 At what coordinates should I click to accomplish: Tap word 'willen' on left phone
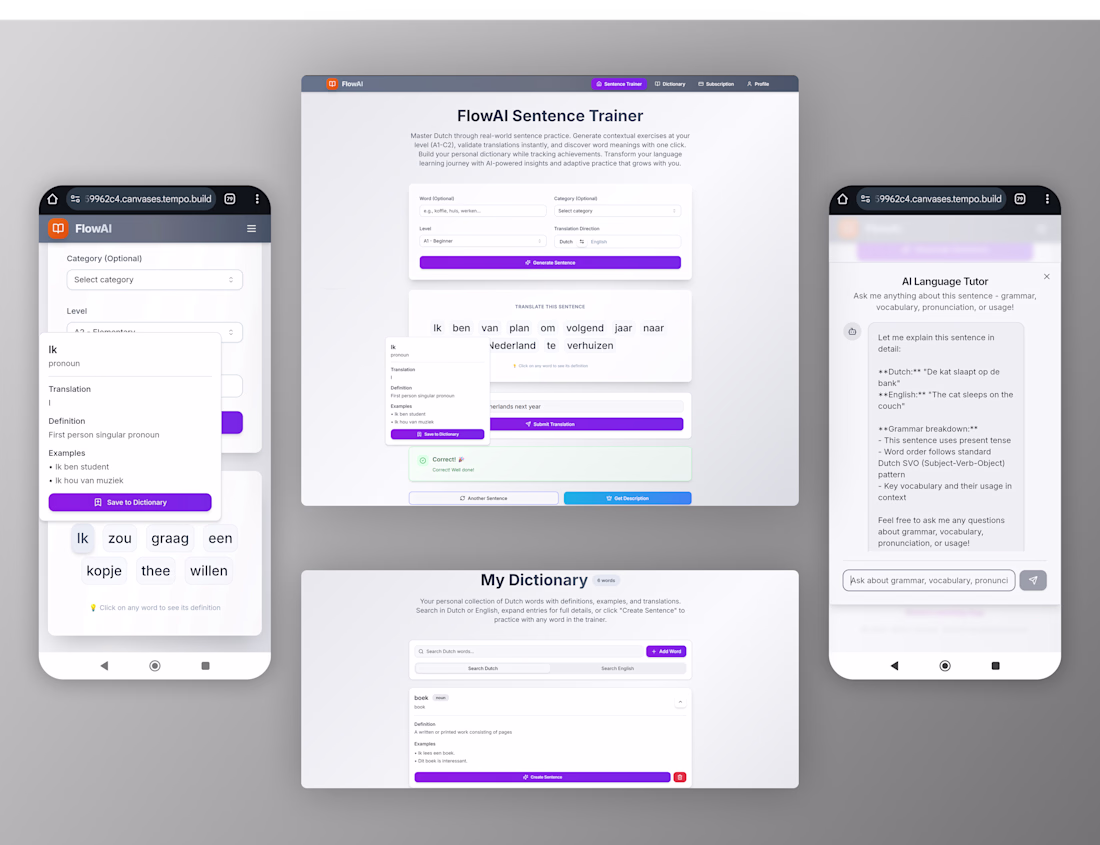208,571
